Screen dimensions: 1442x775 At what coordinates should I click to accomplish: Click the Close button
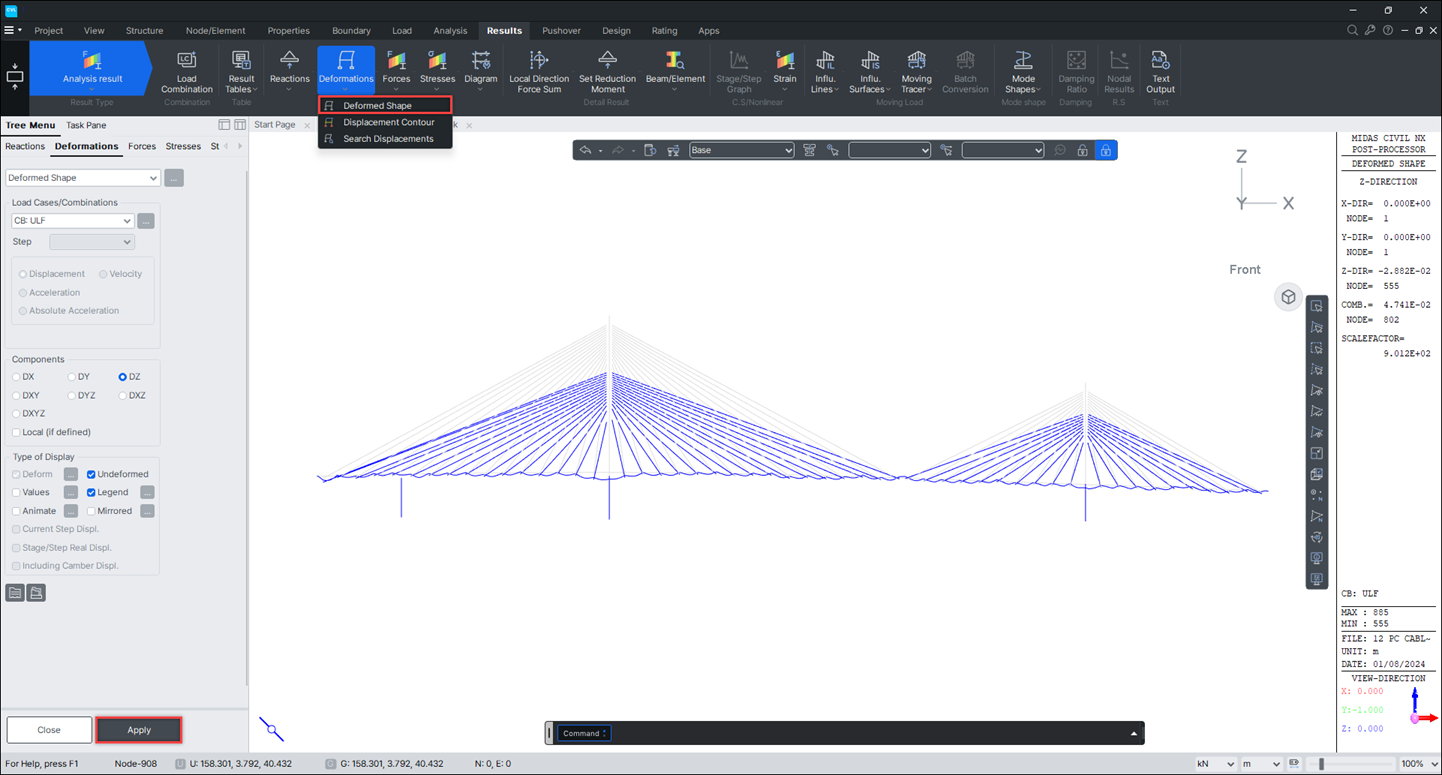pyautogui.click(x=49, y=730)
